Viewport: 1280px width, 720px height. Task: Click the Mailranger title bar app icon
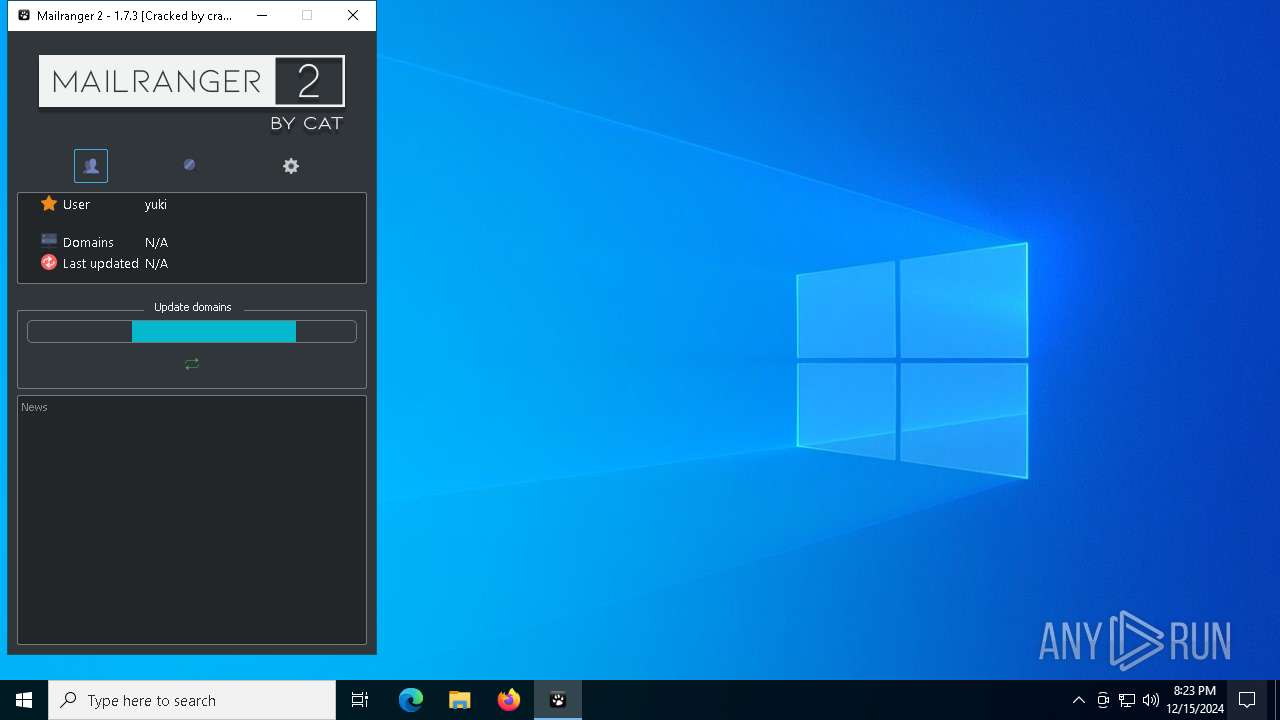pos(24,16)
